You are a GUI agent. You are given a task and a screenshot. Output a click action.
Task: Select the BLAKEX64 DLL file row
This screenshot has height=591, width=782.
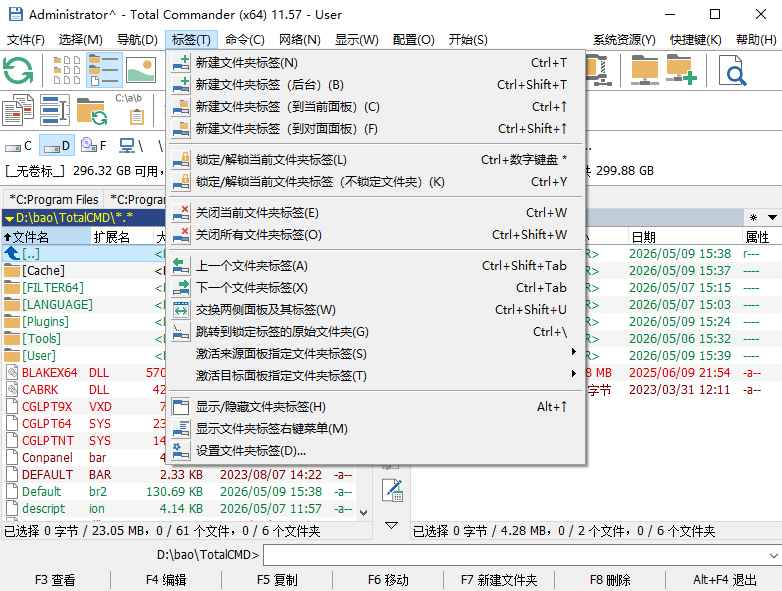click(84, 373)
